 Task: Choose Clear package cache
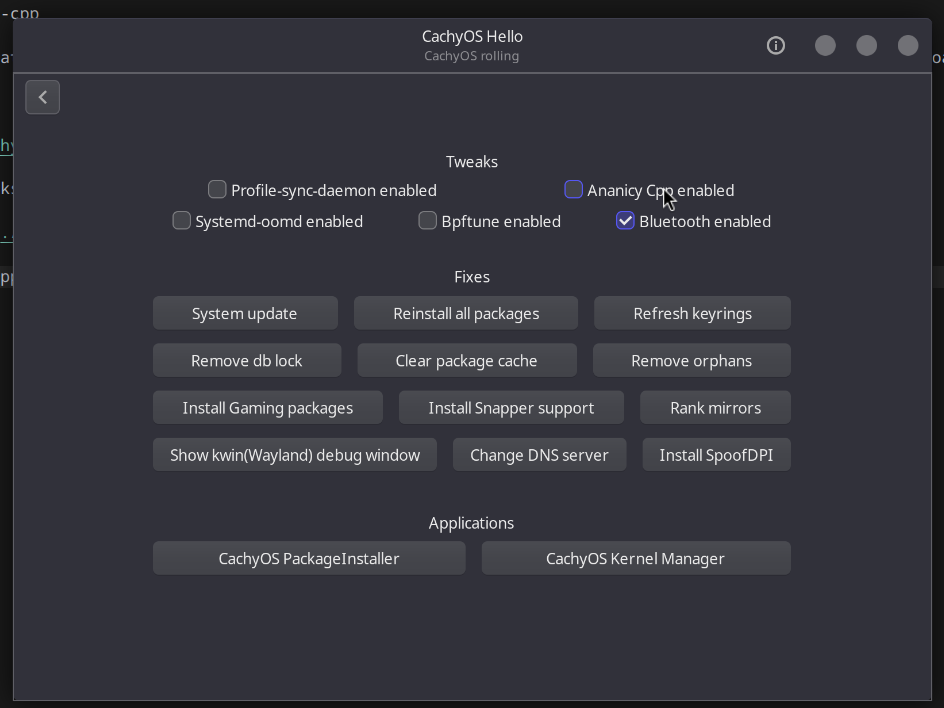coord(467,360)
